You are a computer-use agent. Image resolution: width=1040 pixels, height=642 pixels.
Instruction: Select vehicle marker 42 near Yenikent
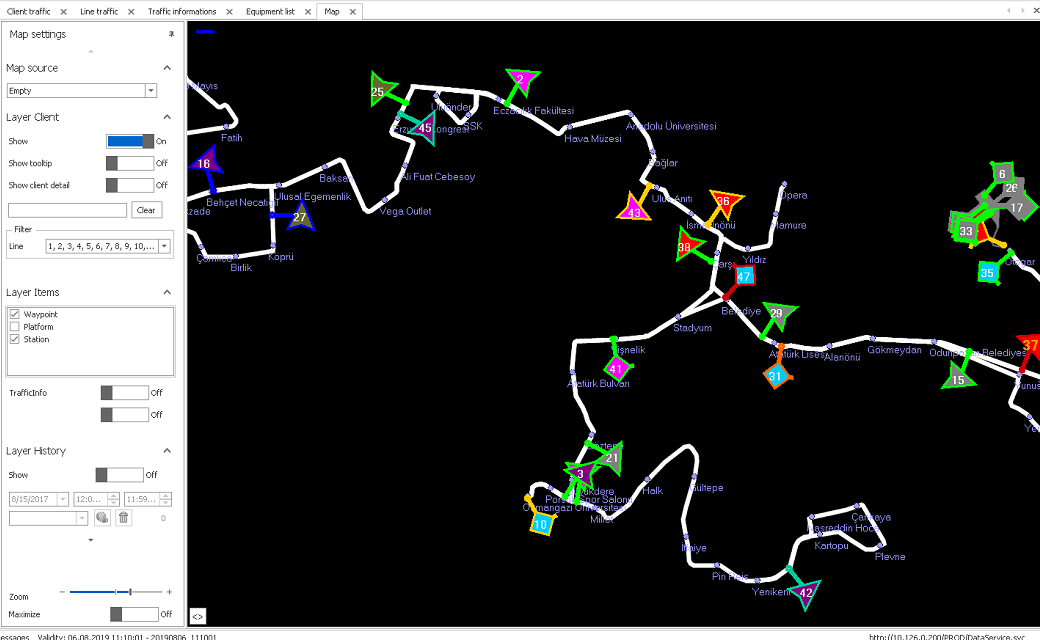[806, 592]
